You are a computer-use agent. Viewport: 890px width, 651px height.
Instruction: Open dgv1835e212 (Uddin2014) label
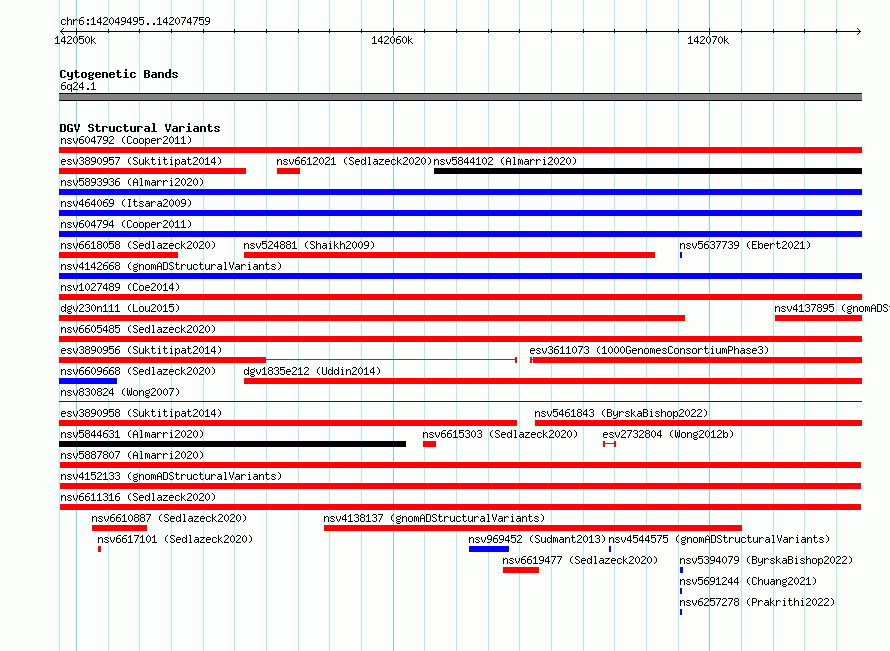pyautogui.click(x=312, y=371)
